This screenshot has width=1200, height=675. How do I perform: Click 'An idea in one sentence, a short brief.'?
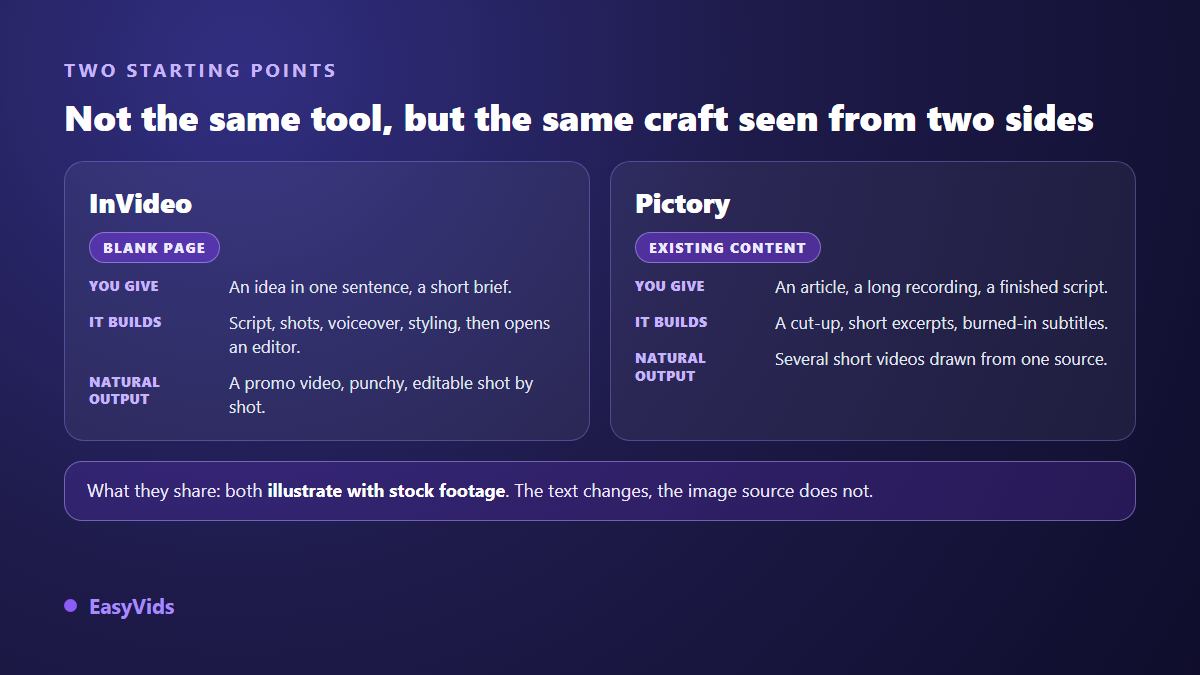[x=370, y=287]
